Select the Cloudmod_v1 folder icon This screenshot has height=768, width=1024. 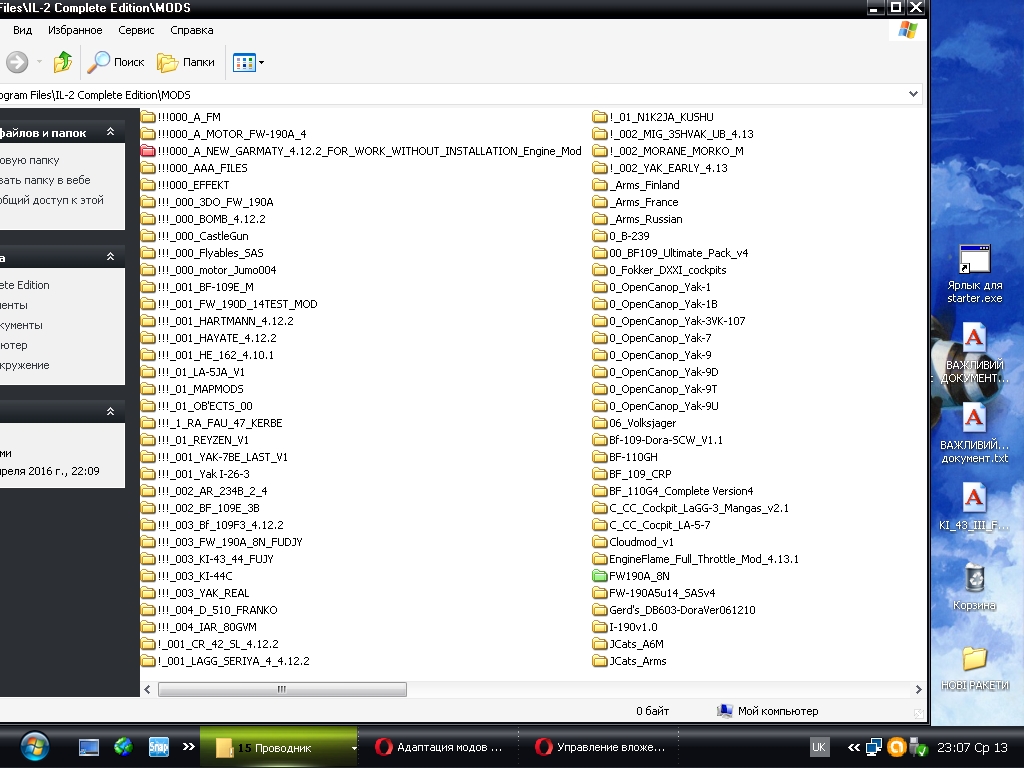pyautogui.click(x=600, y=542)
